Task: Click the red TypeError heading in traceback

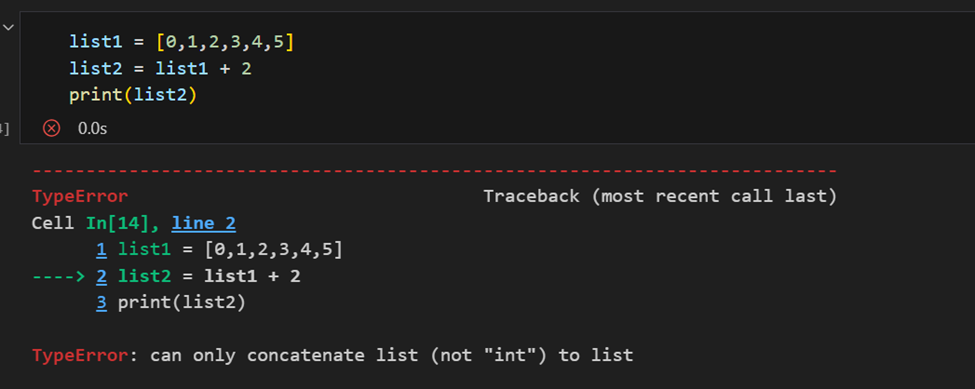Action: click(80, 196)
